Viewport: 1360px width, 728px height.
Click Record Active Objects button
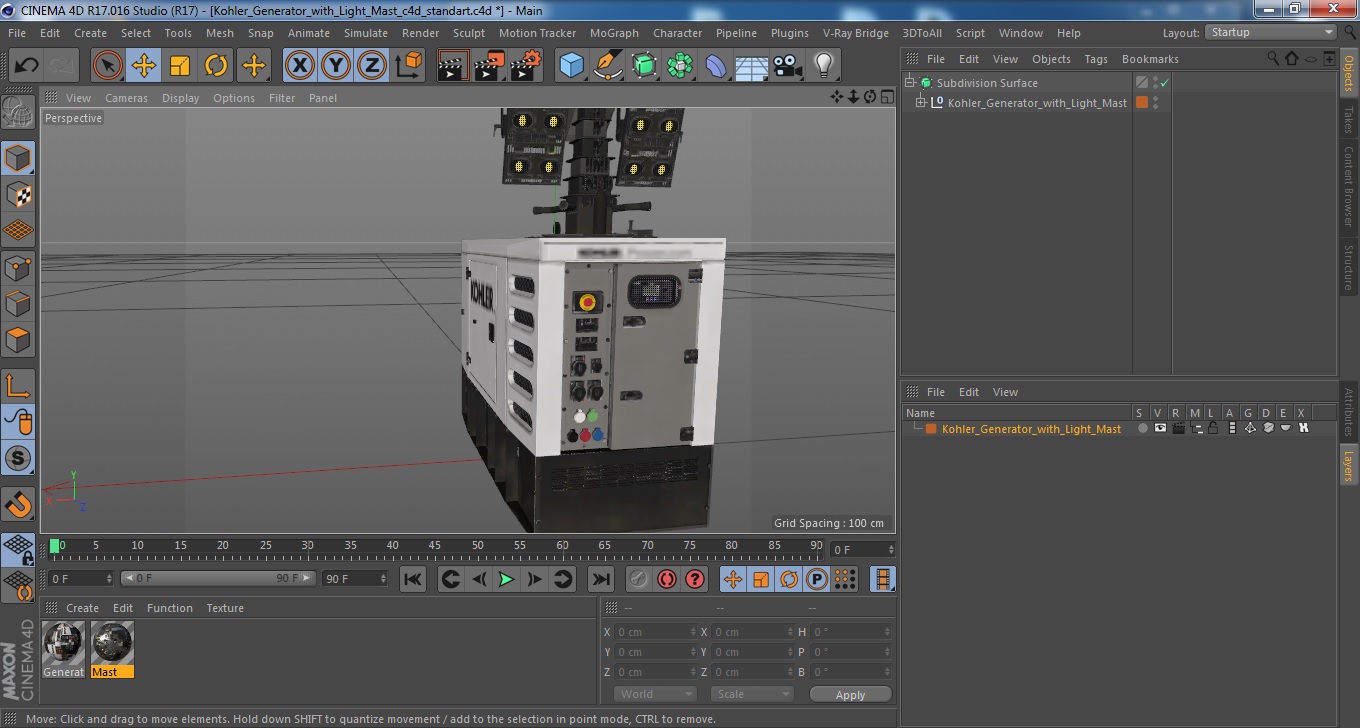pos(639,579)
